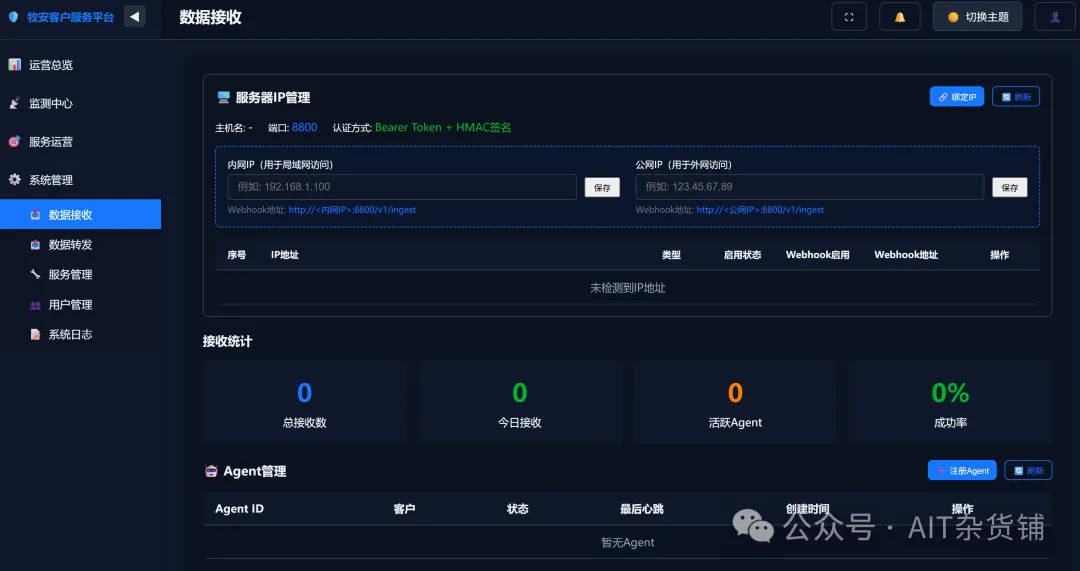Viewport: 1080px width, 571px height.
Task: Click 刷新 button in Agent管理 section
Action: click(x=1028, y=470)
